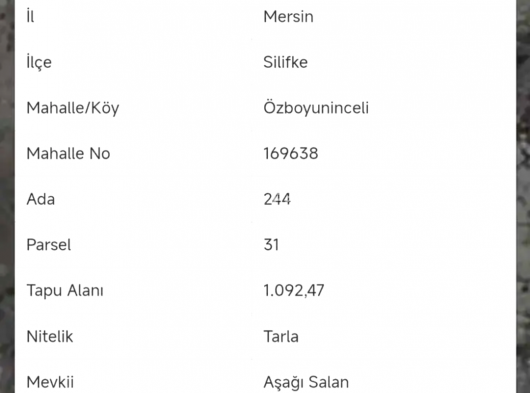The width and height of the screenshot is (530, 393).
Task: Select the Tapu Alanı label
Action: point(65,291)
